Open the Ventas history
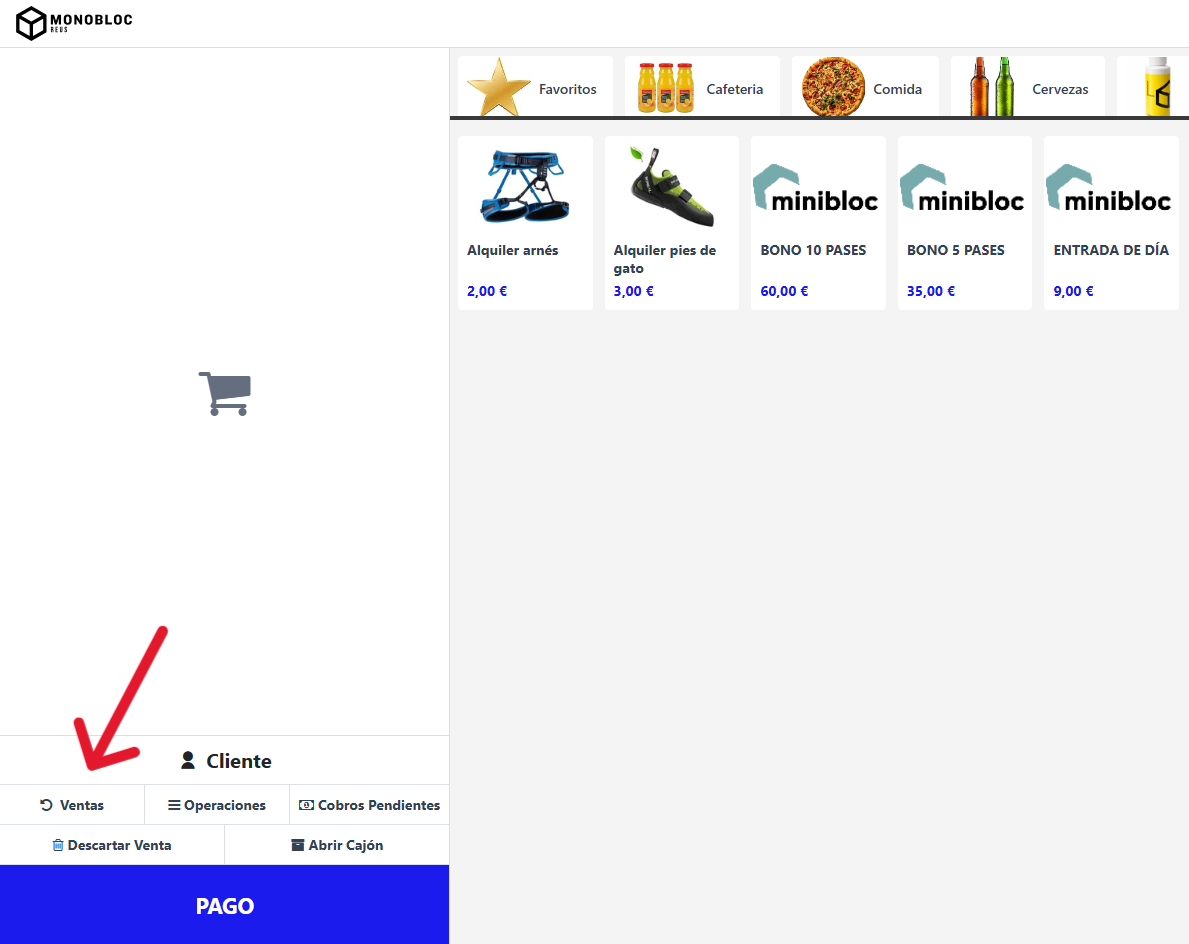The image size is (1189, 944). coord(72,805)
